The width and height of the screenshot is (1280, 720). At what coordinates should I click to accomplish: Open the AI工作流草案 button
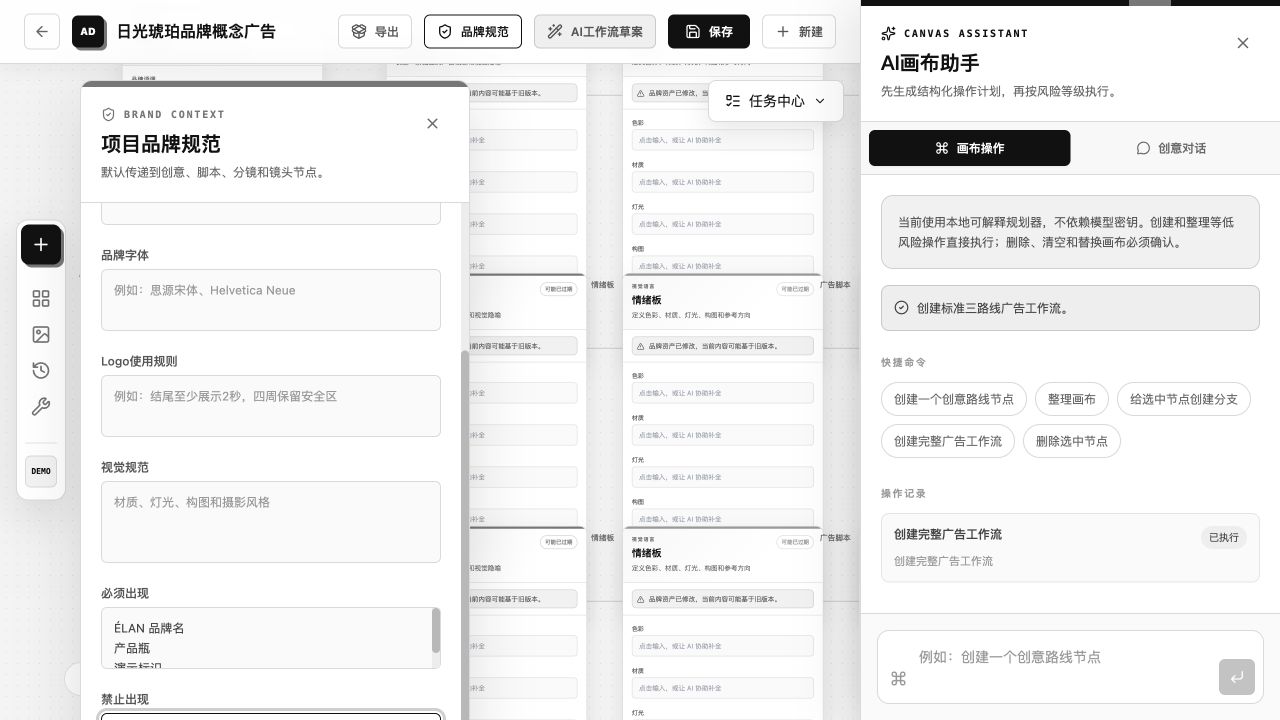tap(595, 32)
